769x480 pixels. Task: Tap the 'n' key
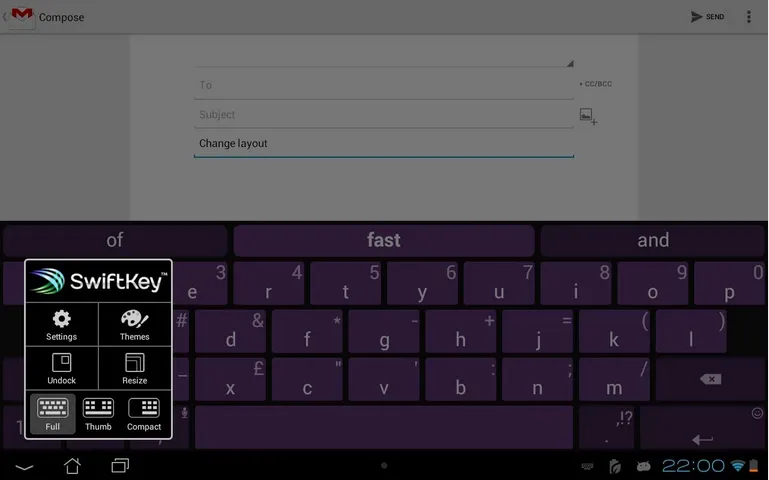(x=538, y=379)
